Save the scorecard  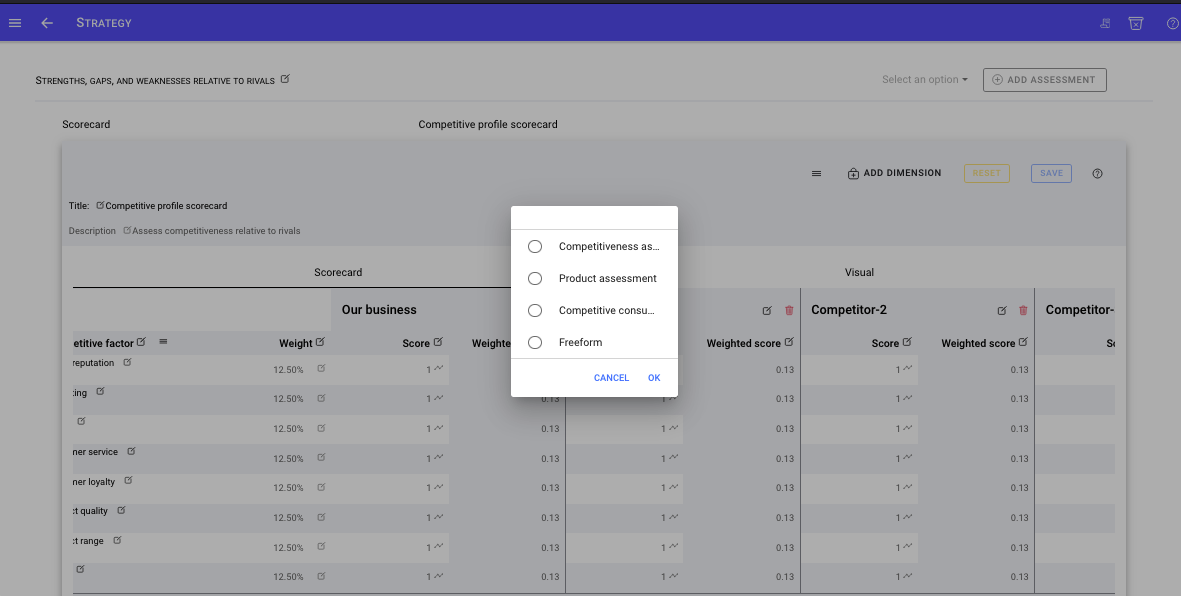(x=1051, y=173)
